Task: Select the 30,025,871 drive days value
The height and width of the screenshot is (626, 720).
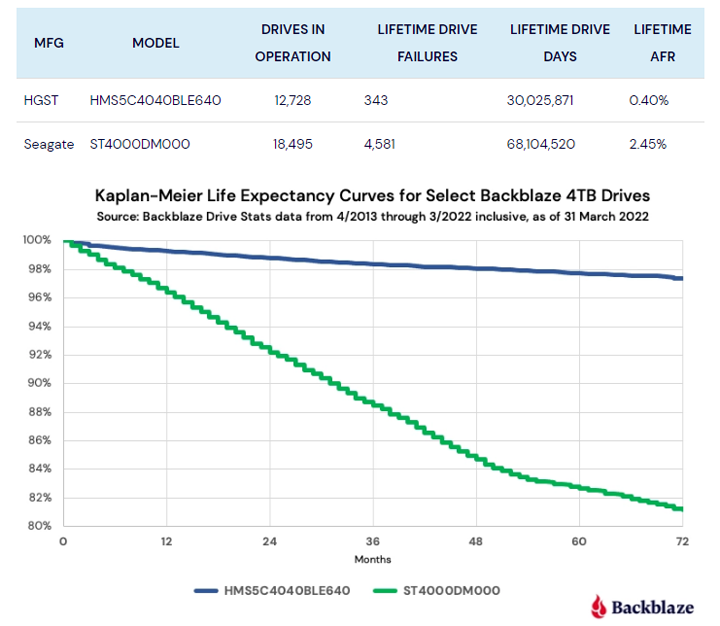Action: [x=540, y=100]
